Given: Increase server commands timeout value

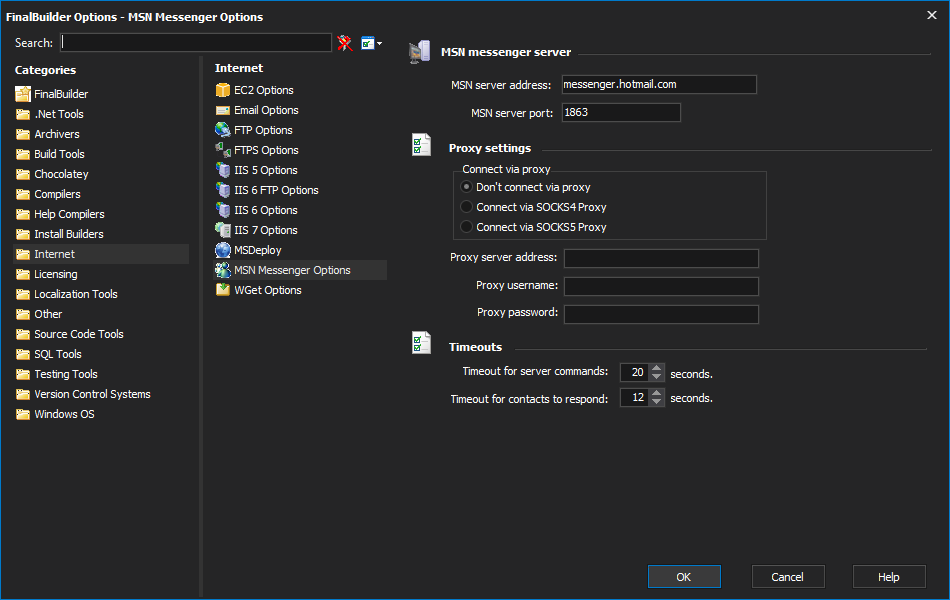Looking at the screenshot, I should tap(657, 368).
